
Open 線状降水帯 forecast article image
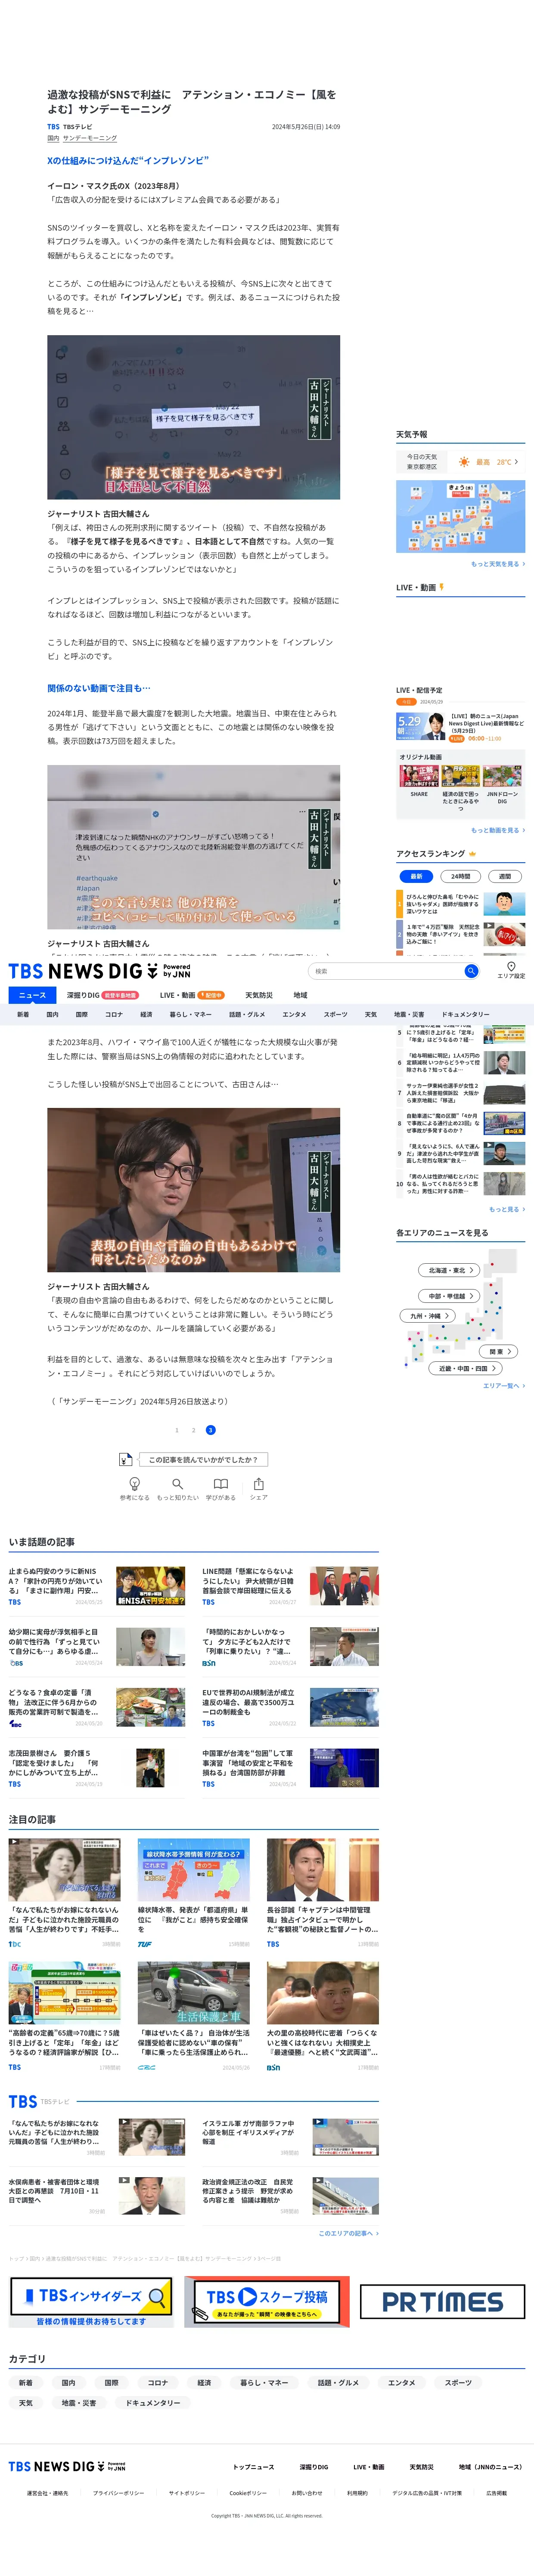coord(194,1869)
